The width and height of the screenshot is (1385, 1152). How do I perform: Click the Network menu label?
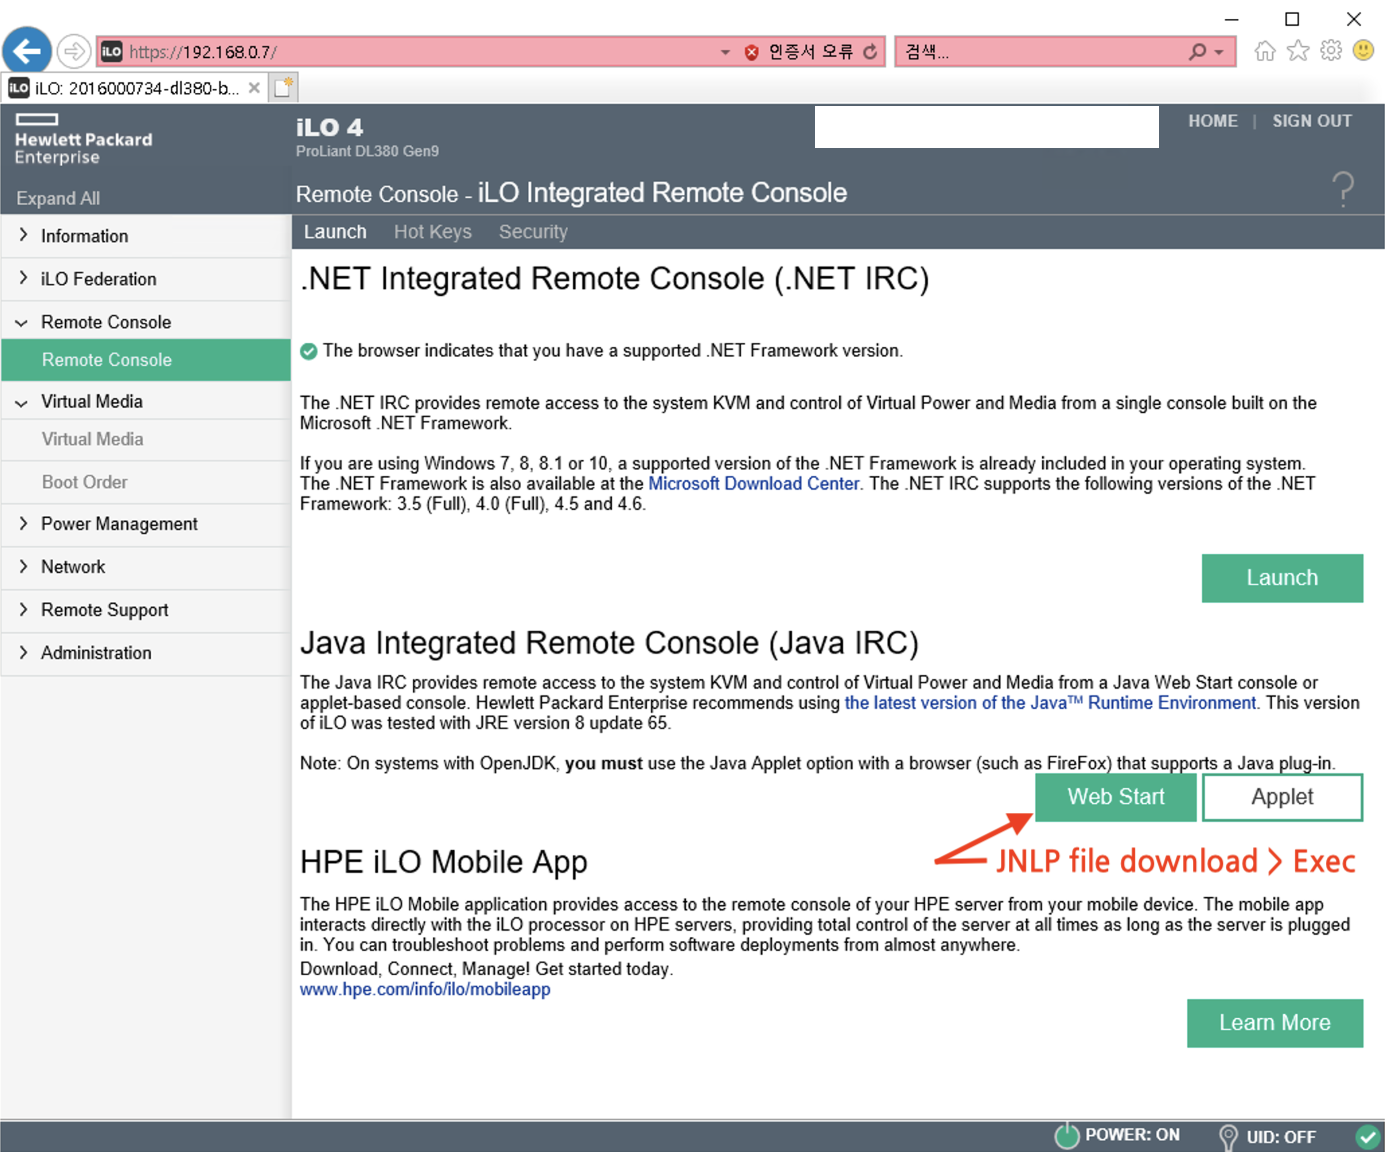[73, 567]
